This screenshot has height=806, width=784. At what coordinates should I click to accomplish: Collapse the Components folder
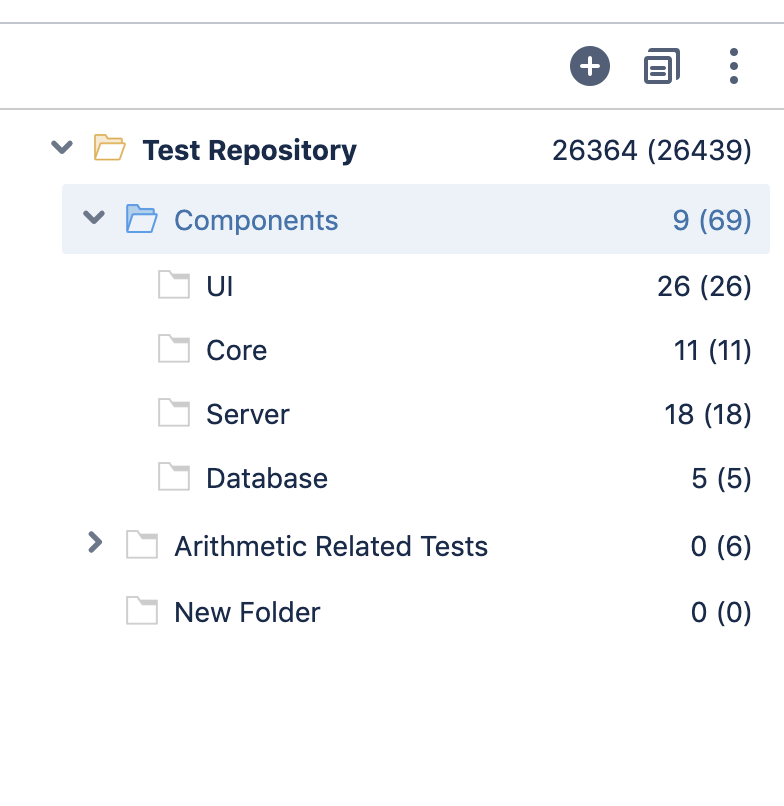(x=94, y=217)
